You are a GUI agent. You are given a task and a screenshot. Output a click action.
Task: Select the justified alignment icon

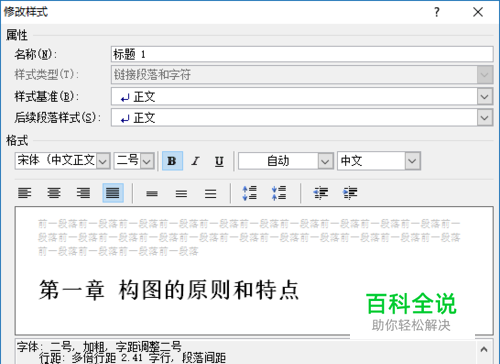pos(113,193)
